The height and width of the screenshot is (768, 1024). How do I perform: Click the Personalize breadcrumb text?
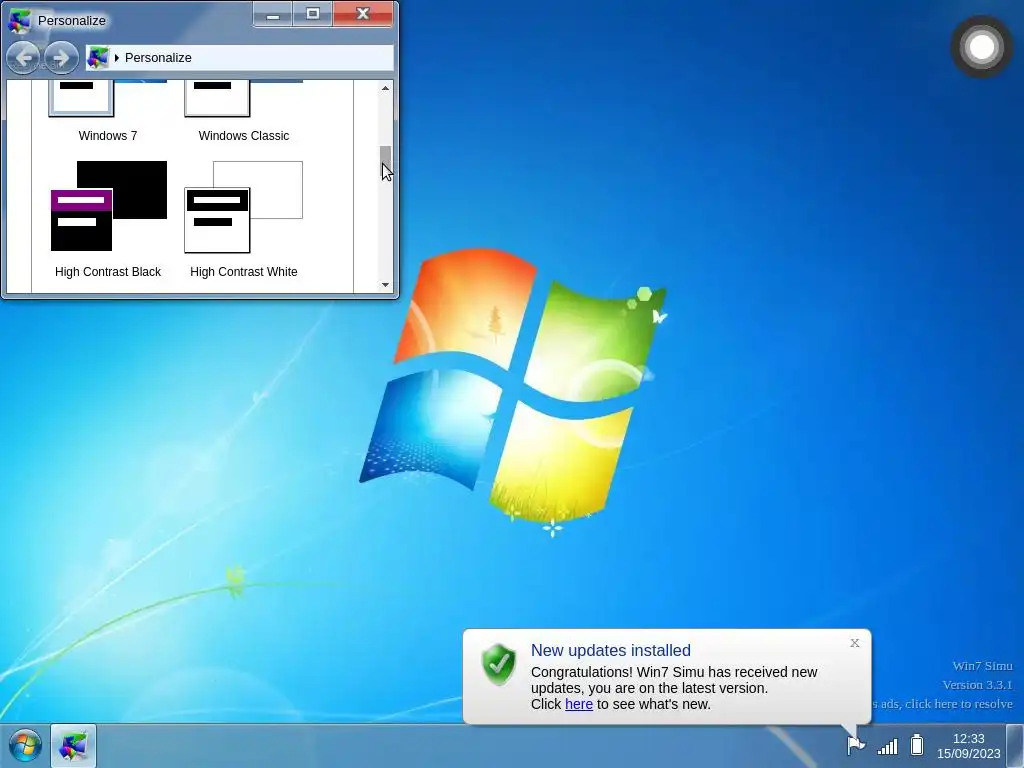click(x=158, y=57)
